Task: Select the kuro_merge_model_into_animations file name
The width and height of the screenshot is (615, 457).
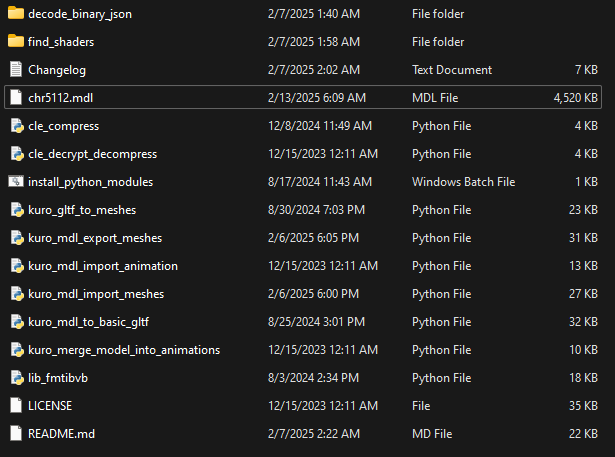Action: click(x=124, y=350)
